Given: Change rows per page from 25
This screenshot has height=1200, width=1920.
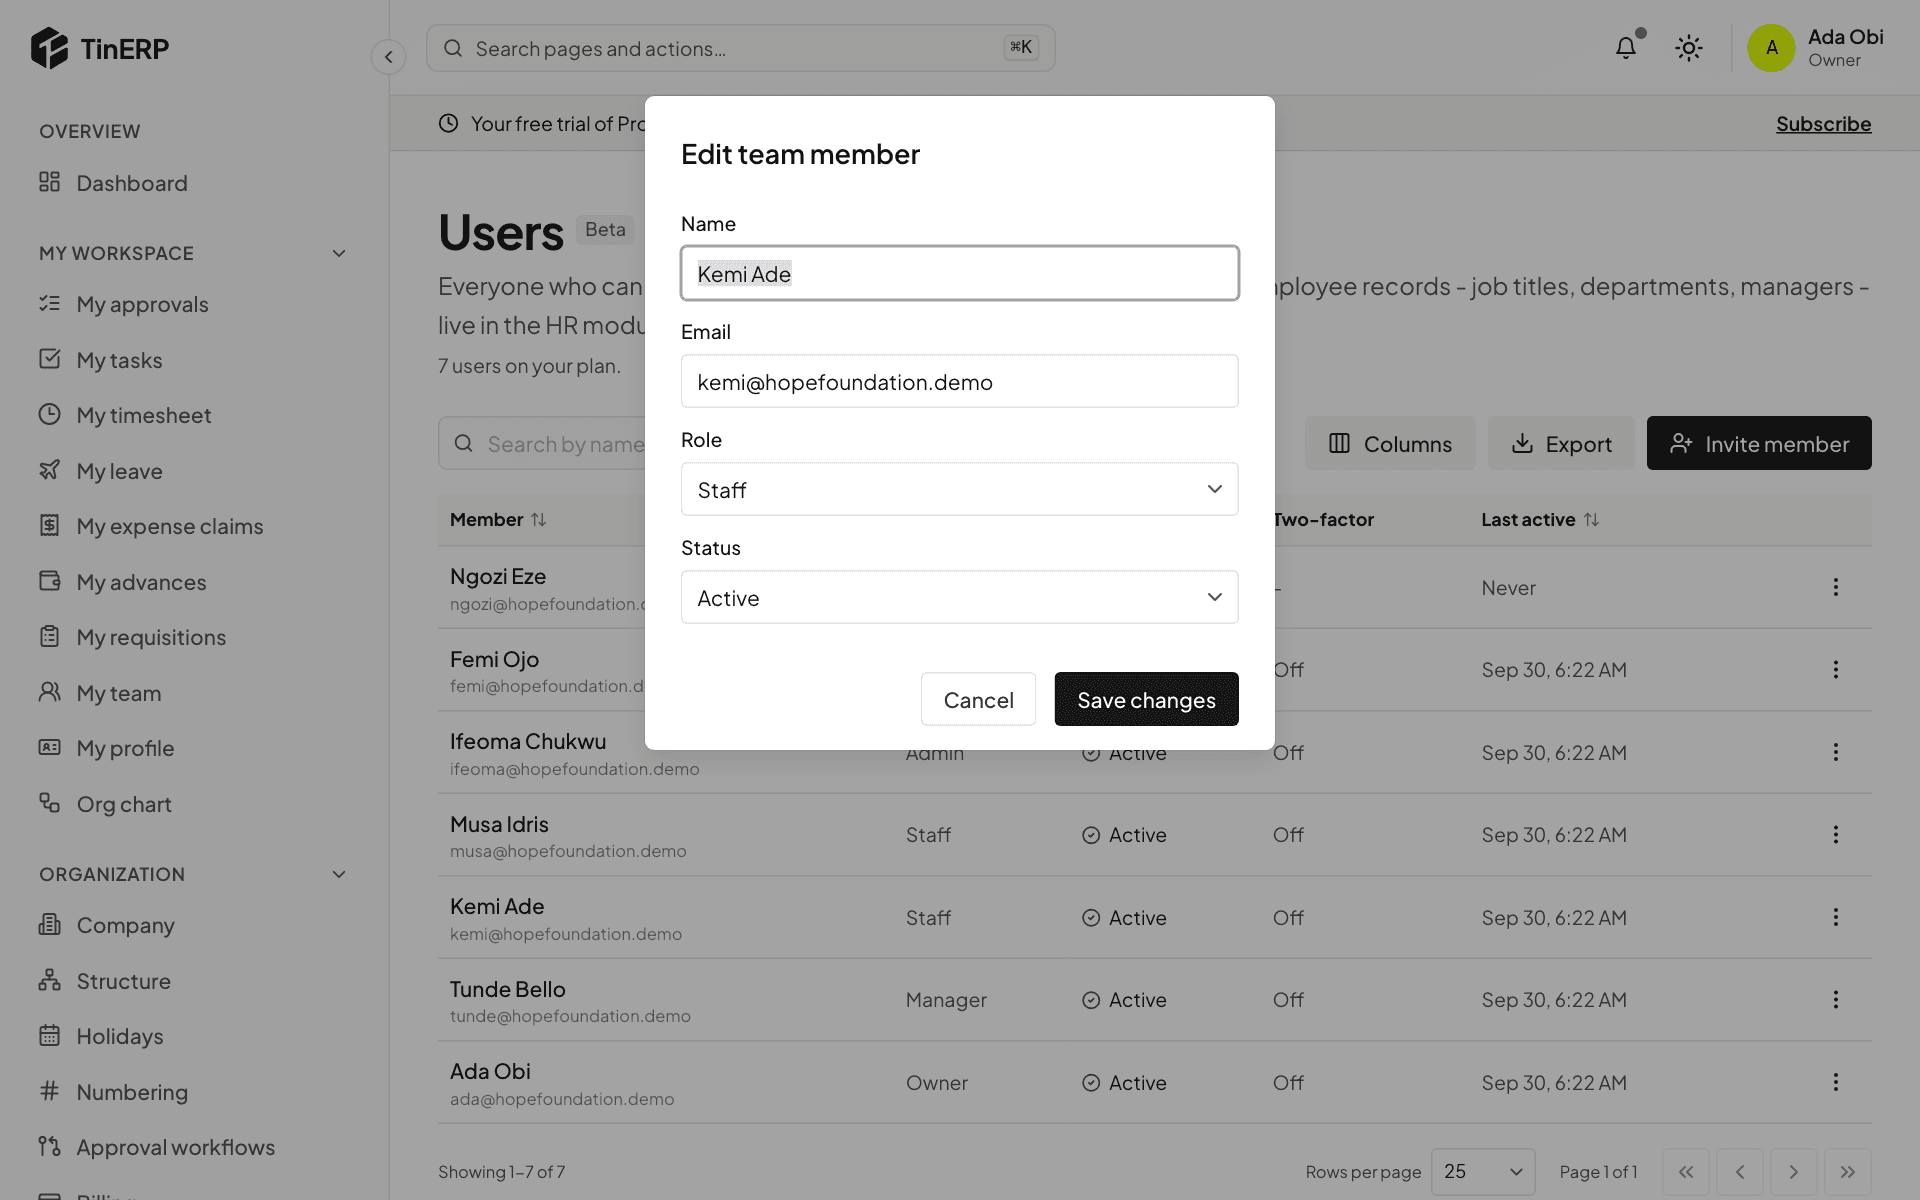Looking at the screenshot, I should (x=1483, y=1172).
